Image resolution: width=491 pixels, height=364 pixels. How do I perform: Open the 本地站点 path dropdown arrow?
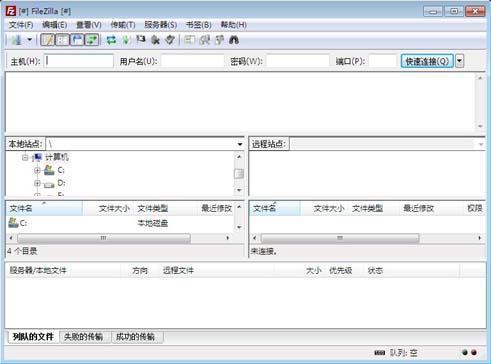tap(240, 144)
